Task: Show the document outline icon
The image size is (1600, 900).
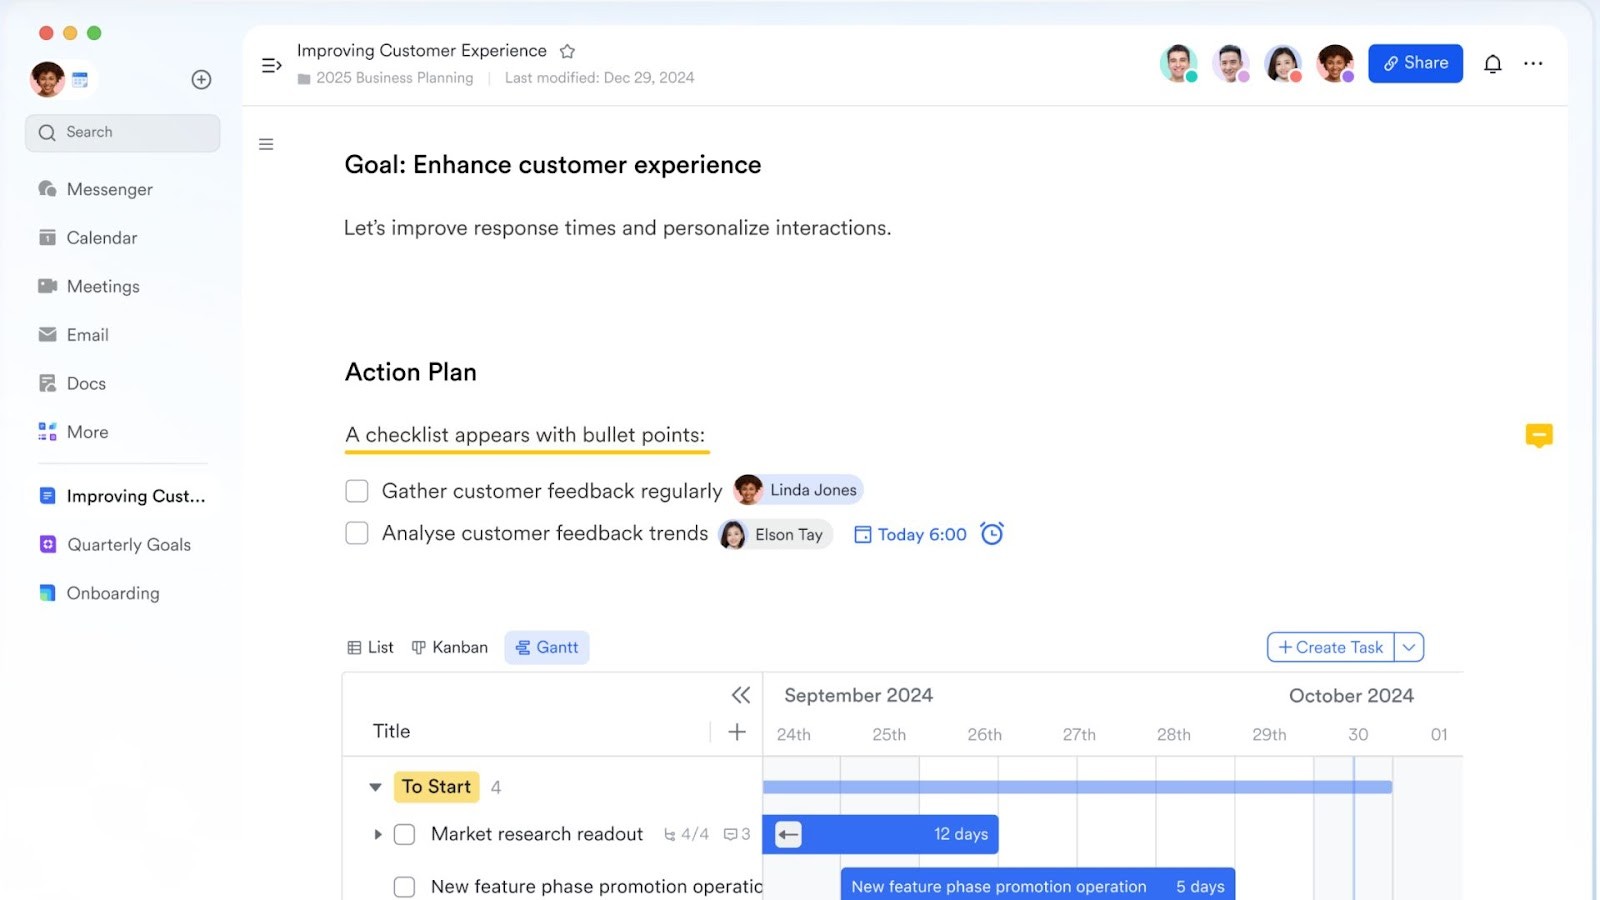Action: (x=266, y=144)
